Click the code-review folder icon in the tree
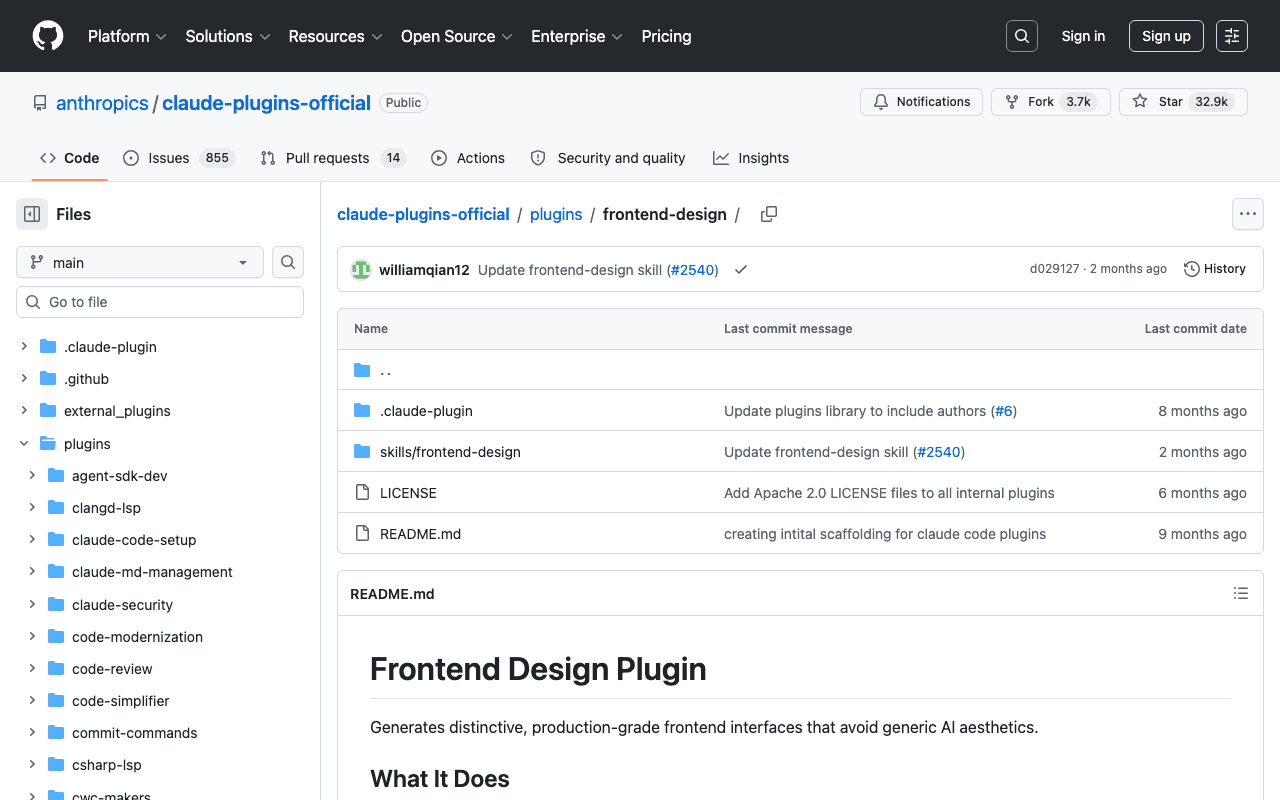This screenshot has height=800, width=1280. (x=56, y=668)
